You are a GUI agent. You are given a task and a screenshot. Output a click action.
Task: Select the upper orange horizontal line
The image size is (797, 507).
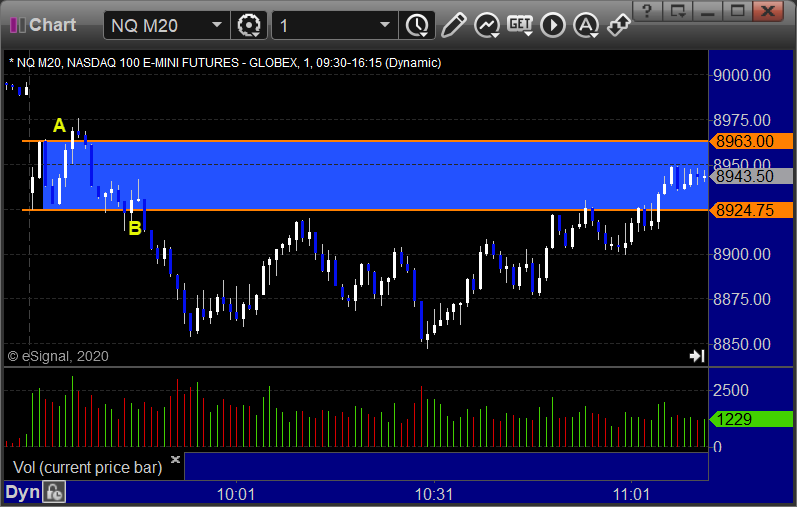point(365,141)
